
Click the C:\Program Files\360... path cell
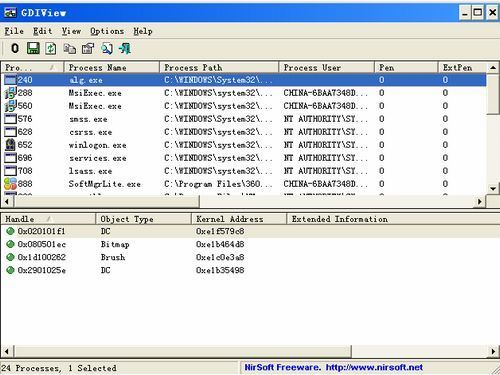[218, 184]
